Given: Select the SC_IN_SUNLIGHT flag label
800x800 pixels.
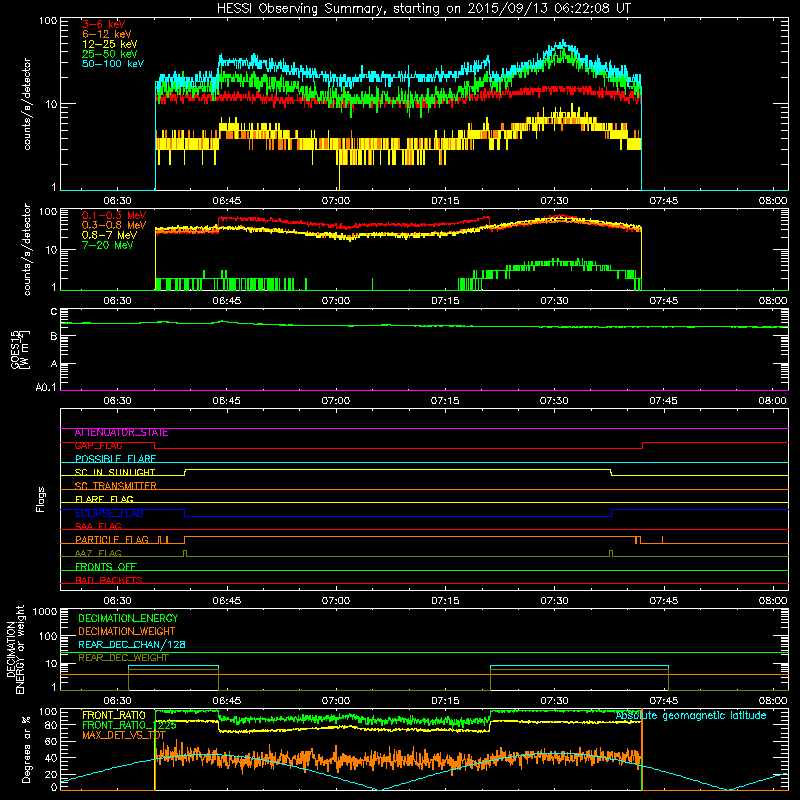Looking at the screenshot, I should click(x=115, y=472).
